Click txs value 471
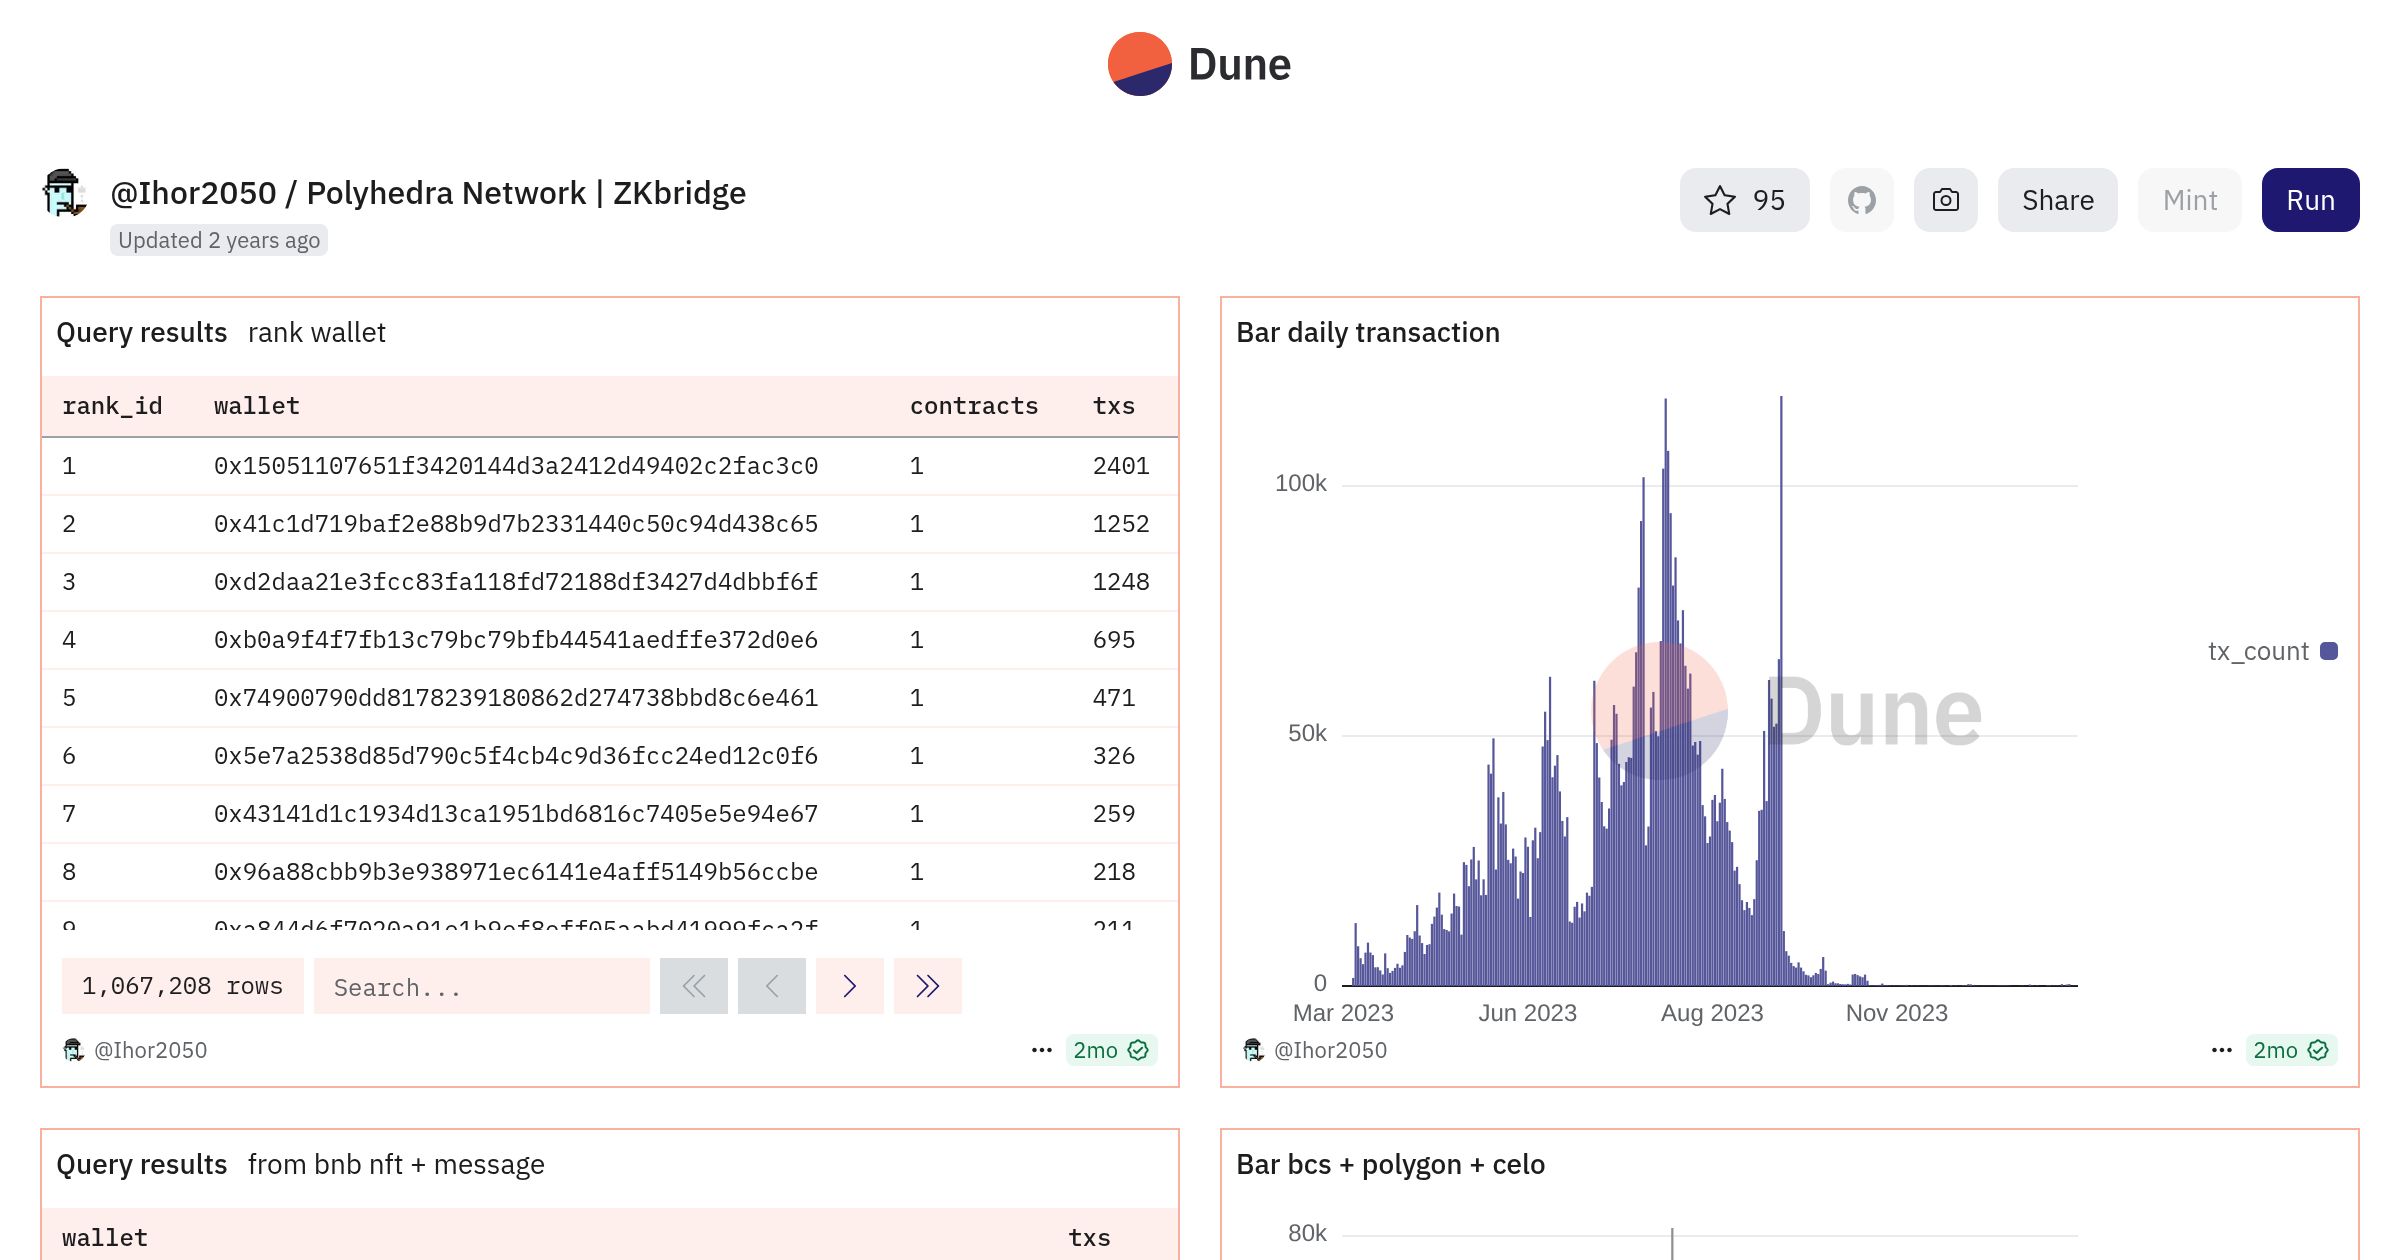Screen dimensions: 2400x1260 pos(1114,698)
